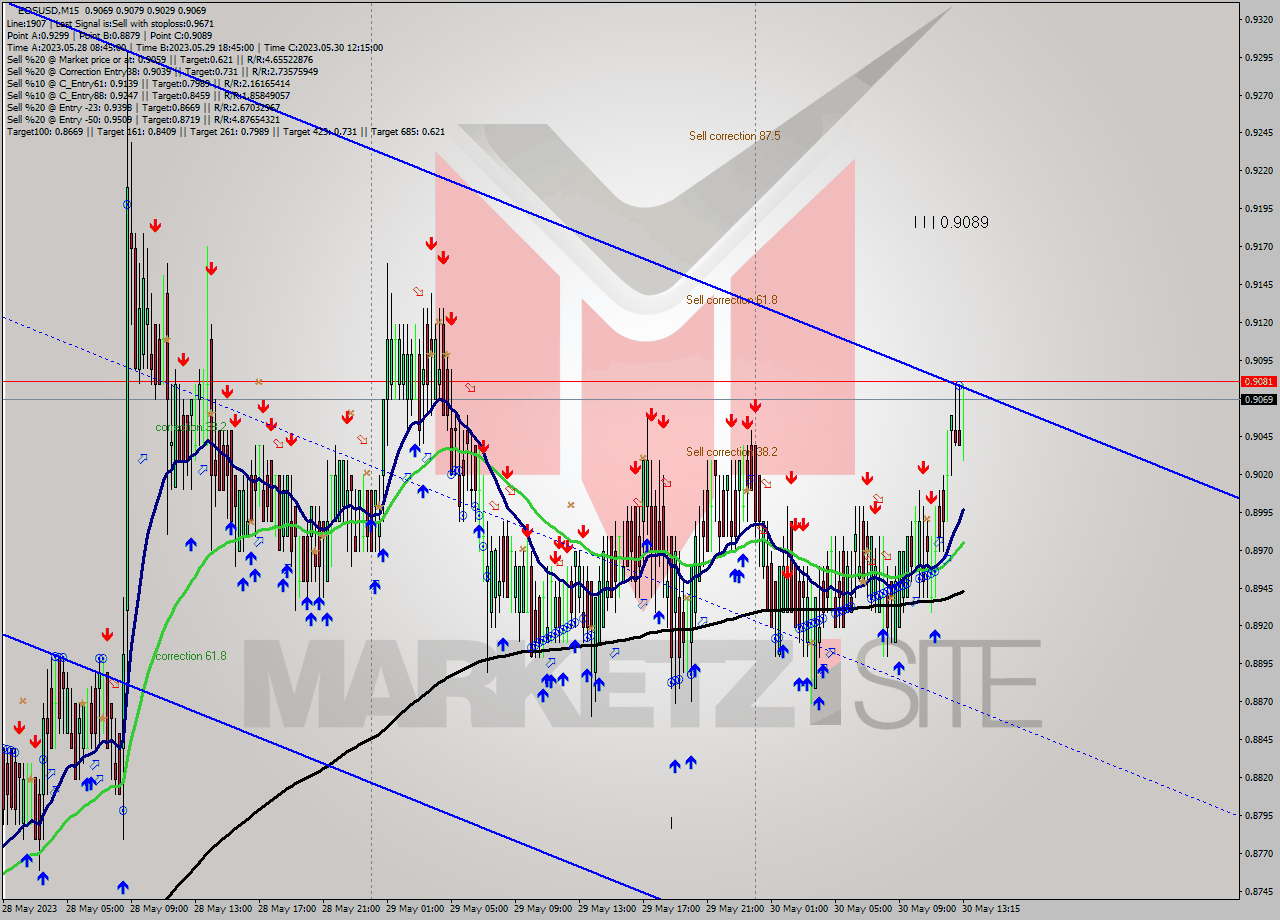Click the red 0.9081 price tag
This screenshot has height=920, width=1280.
(1258, 382)
